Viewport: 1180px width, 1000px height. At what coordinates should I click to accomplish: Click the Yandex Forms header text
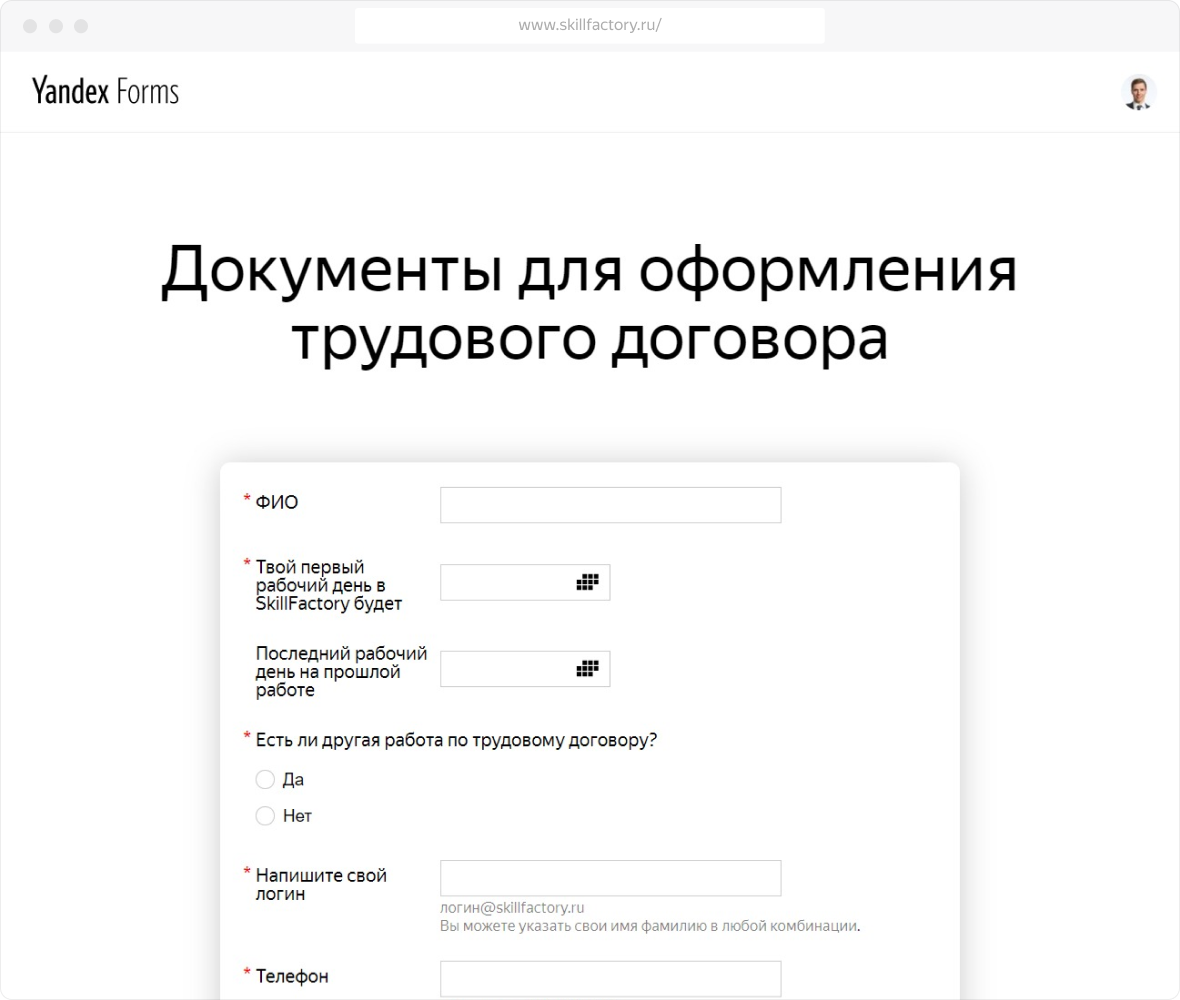104,91
